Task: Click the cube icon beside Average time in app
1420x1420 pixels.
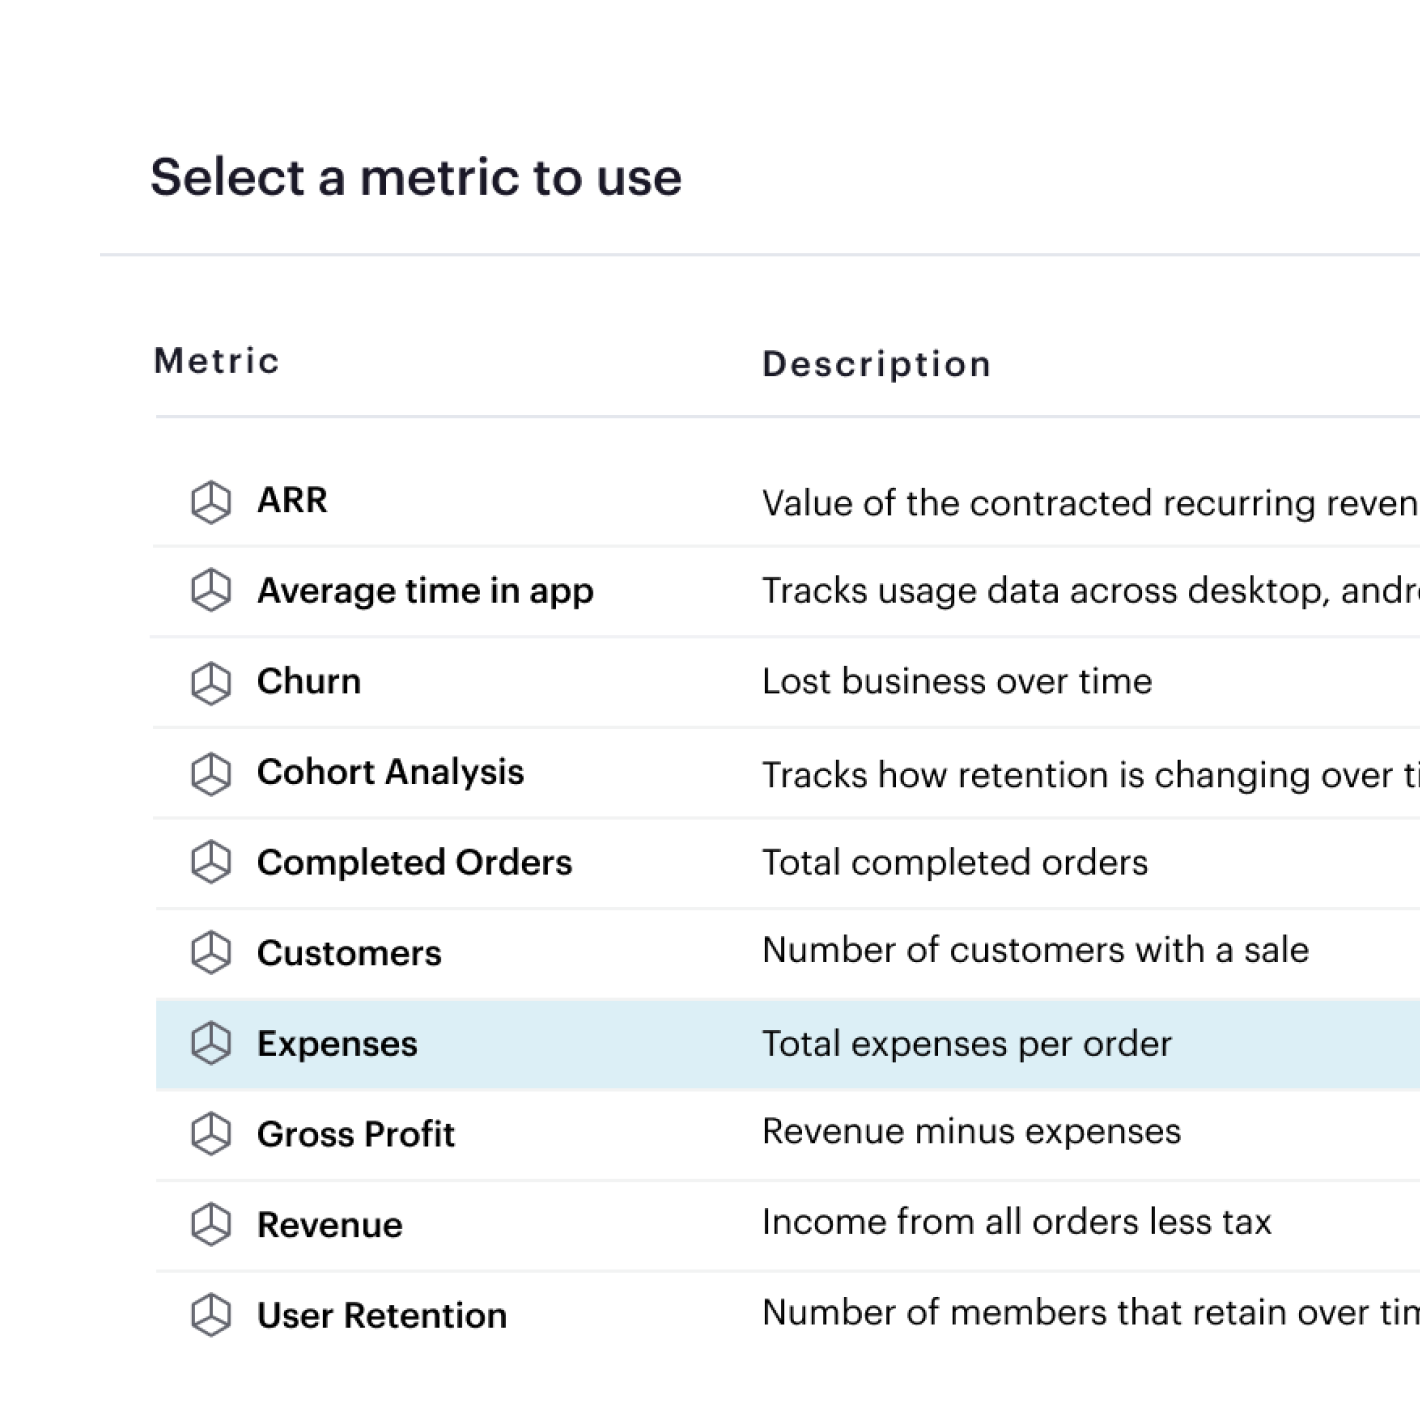Action: click(x=211, y=591)
